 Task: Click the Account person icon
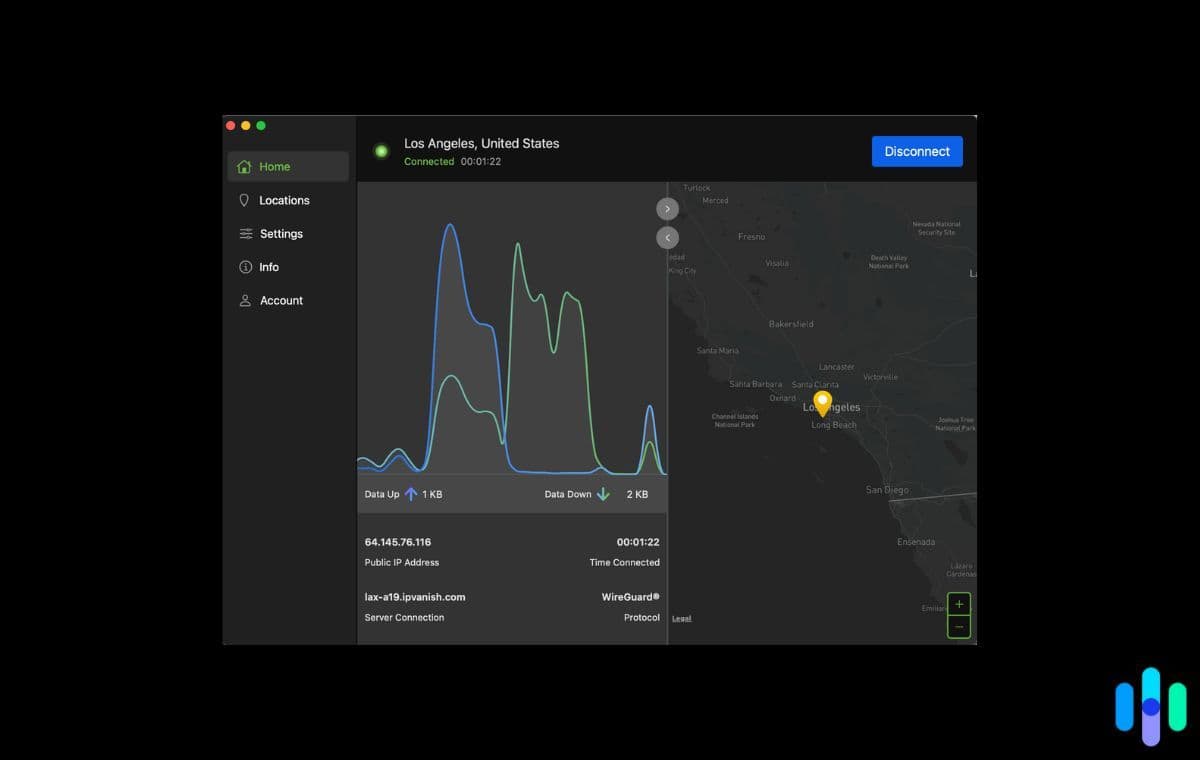tap(245, 300)
